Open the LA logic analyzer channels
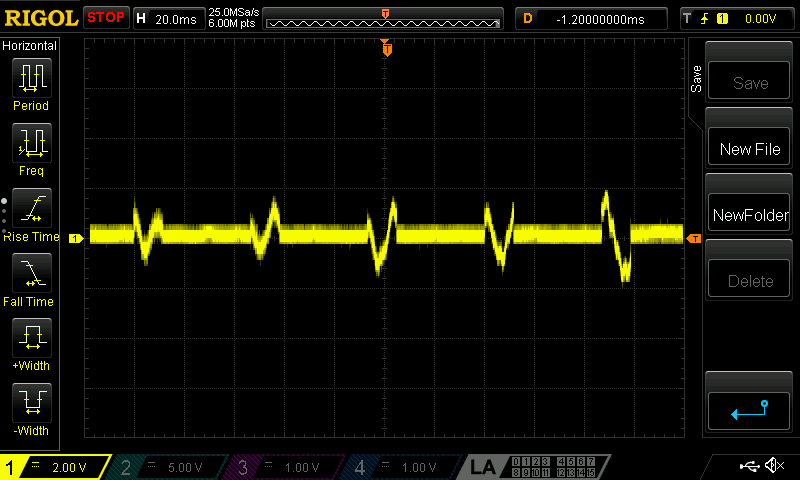Viewport: 800px width, 480px height. pyautogui.click(x=536, y=467)
